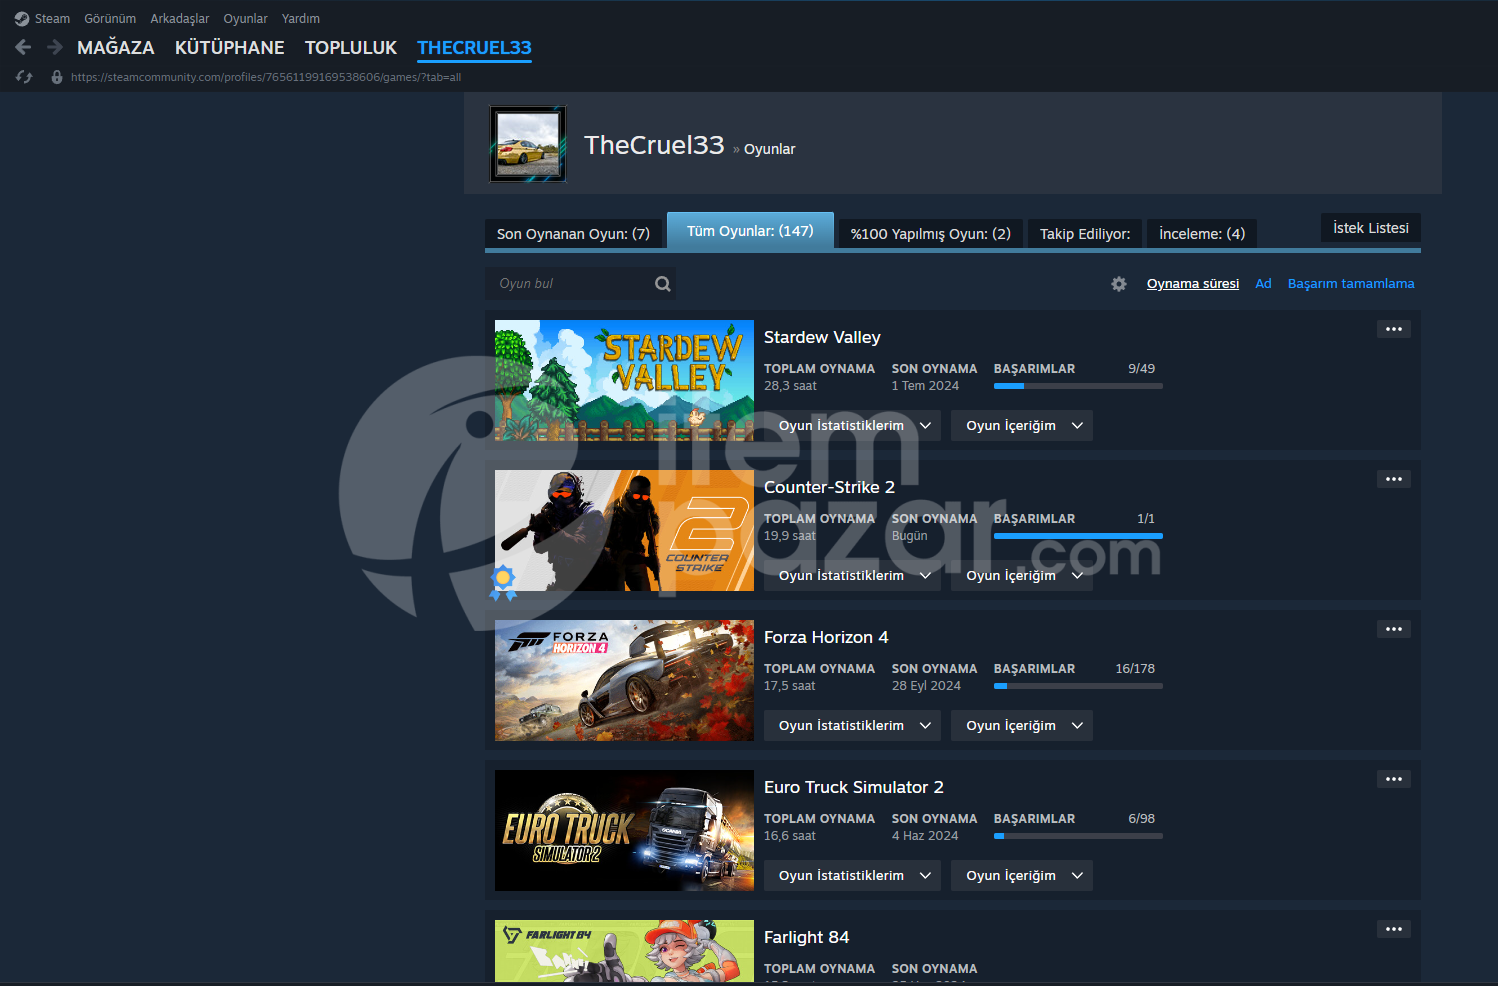Open the three-dot menu for Counter-Strike 2

point(1394,479)
